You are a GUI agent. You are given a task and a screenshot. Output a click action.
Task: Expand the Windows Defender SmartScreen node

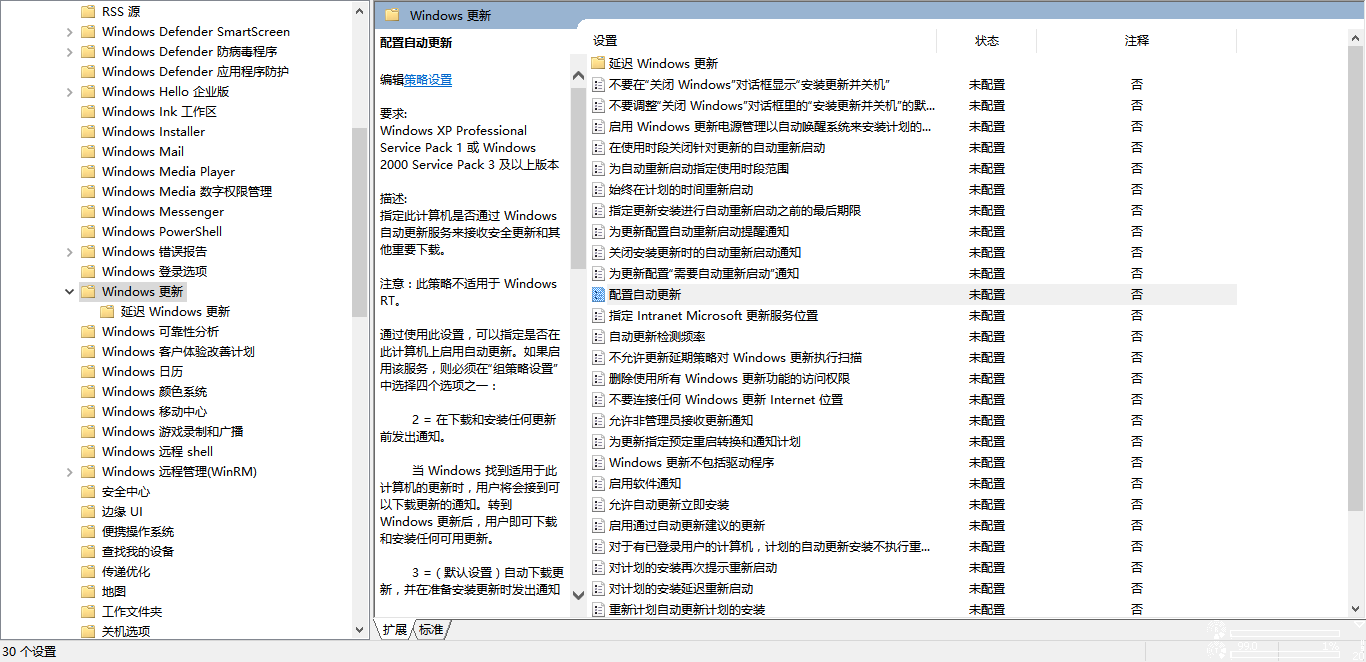[x=69, y=32]
